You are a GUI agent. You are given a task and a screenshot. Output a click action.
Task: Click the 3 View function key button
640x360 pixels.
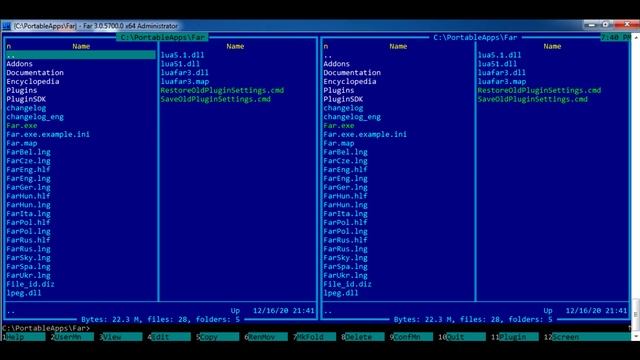point(122,337)
